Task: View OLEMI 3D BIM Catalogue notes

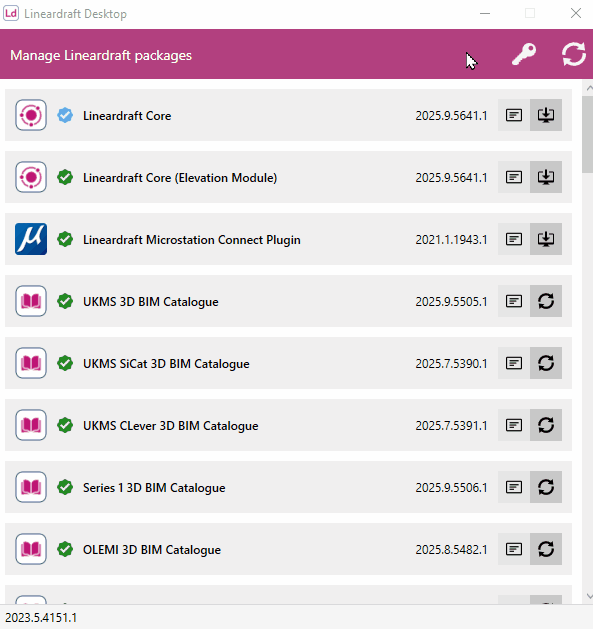Action: [514, 549]
